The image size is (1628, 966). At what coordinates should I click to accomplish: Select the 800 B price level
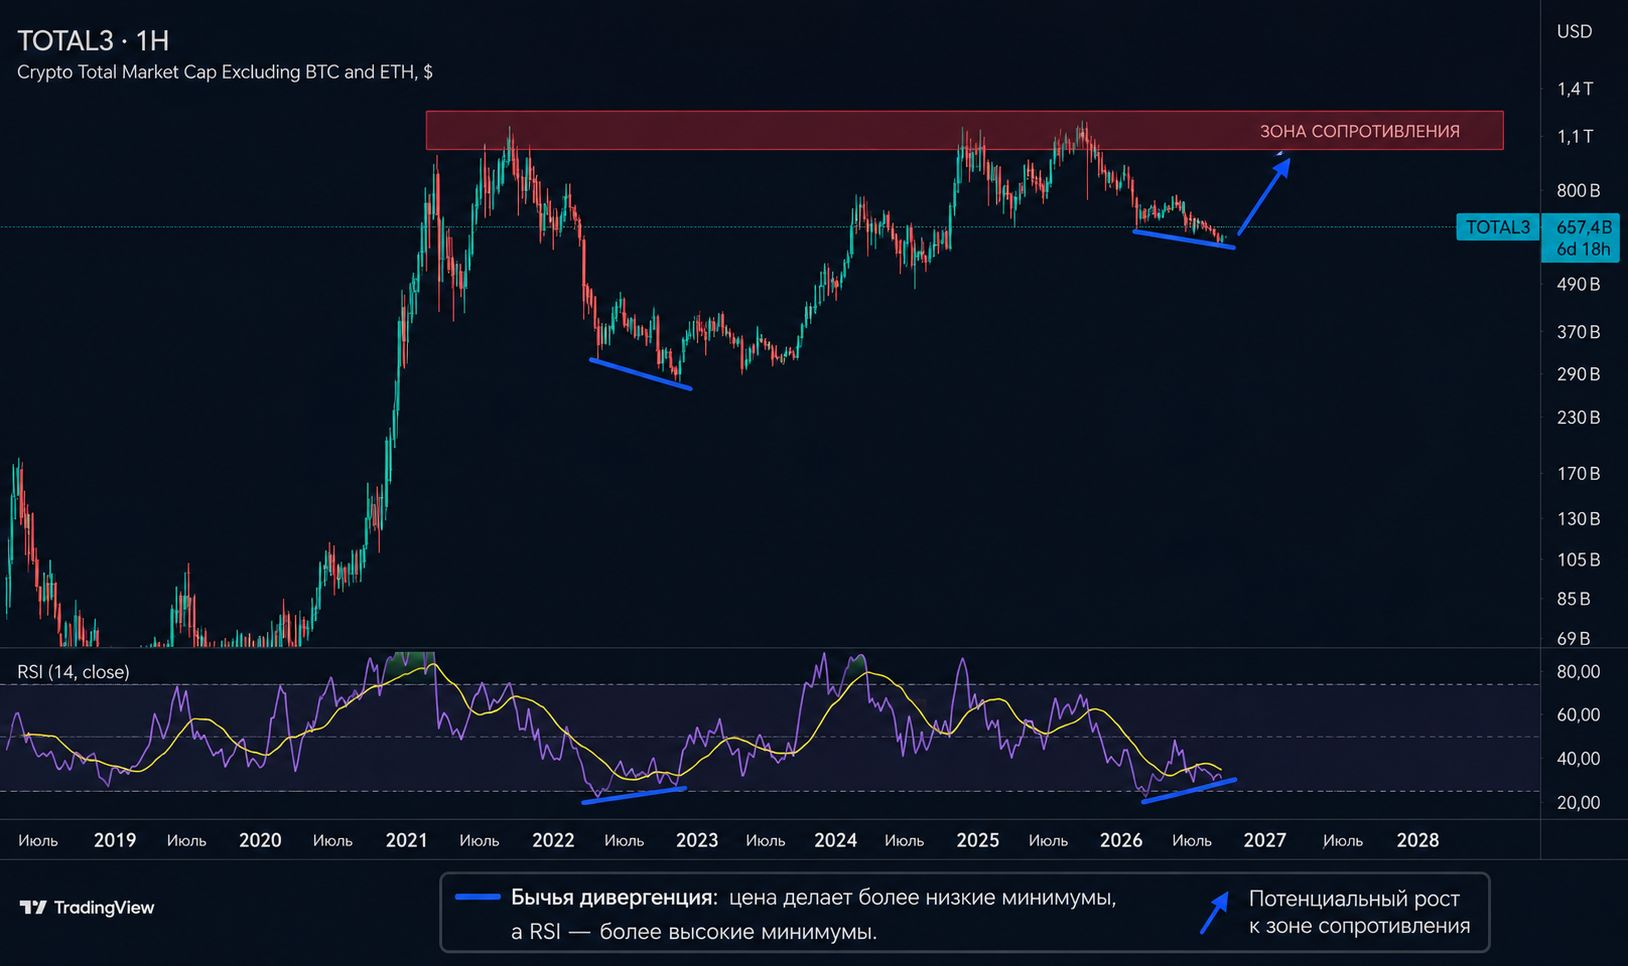(x=1578, y=190)
